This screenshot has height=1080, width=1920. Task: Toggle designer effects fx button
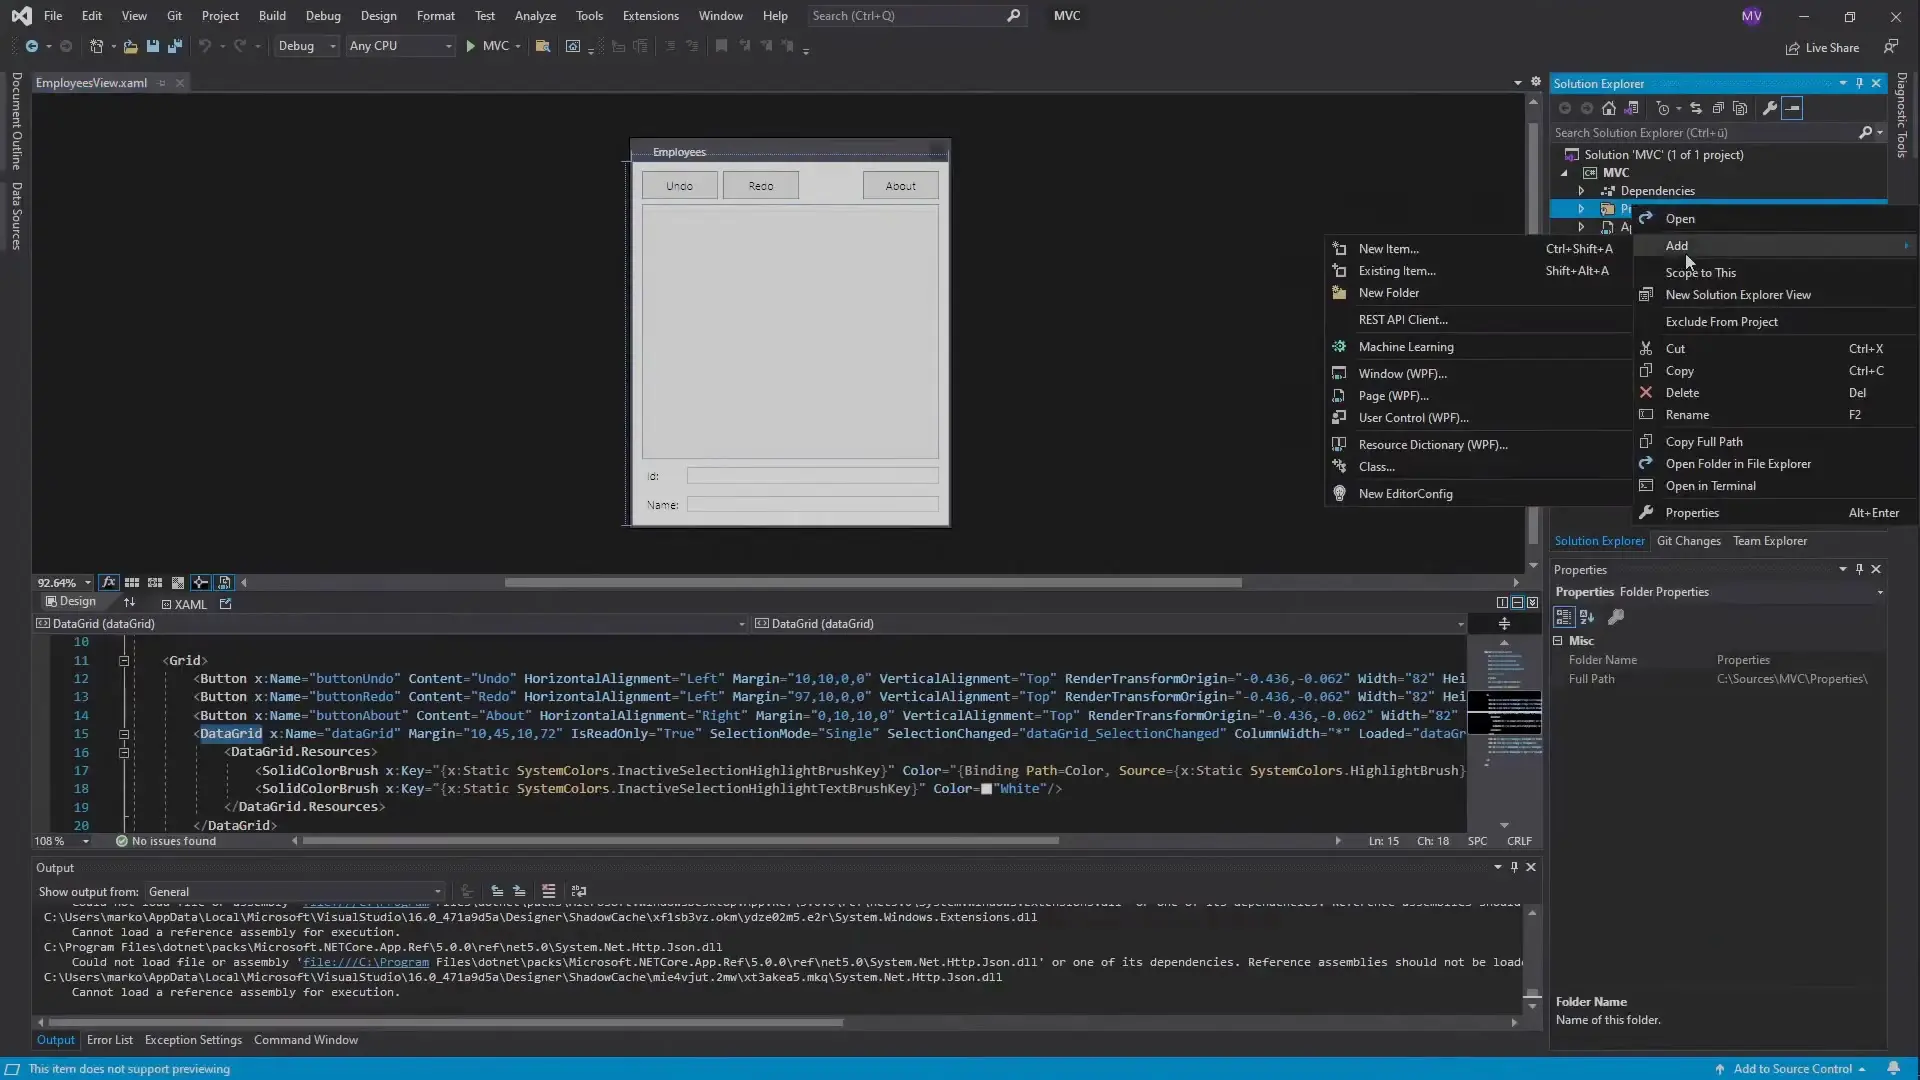[109, 582]
